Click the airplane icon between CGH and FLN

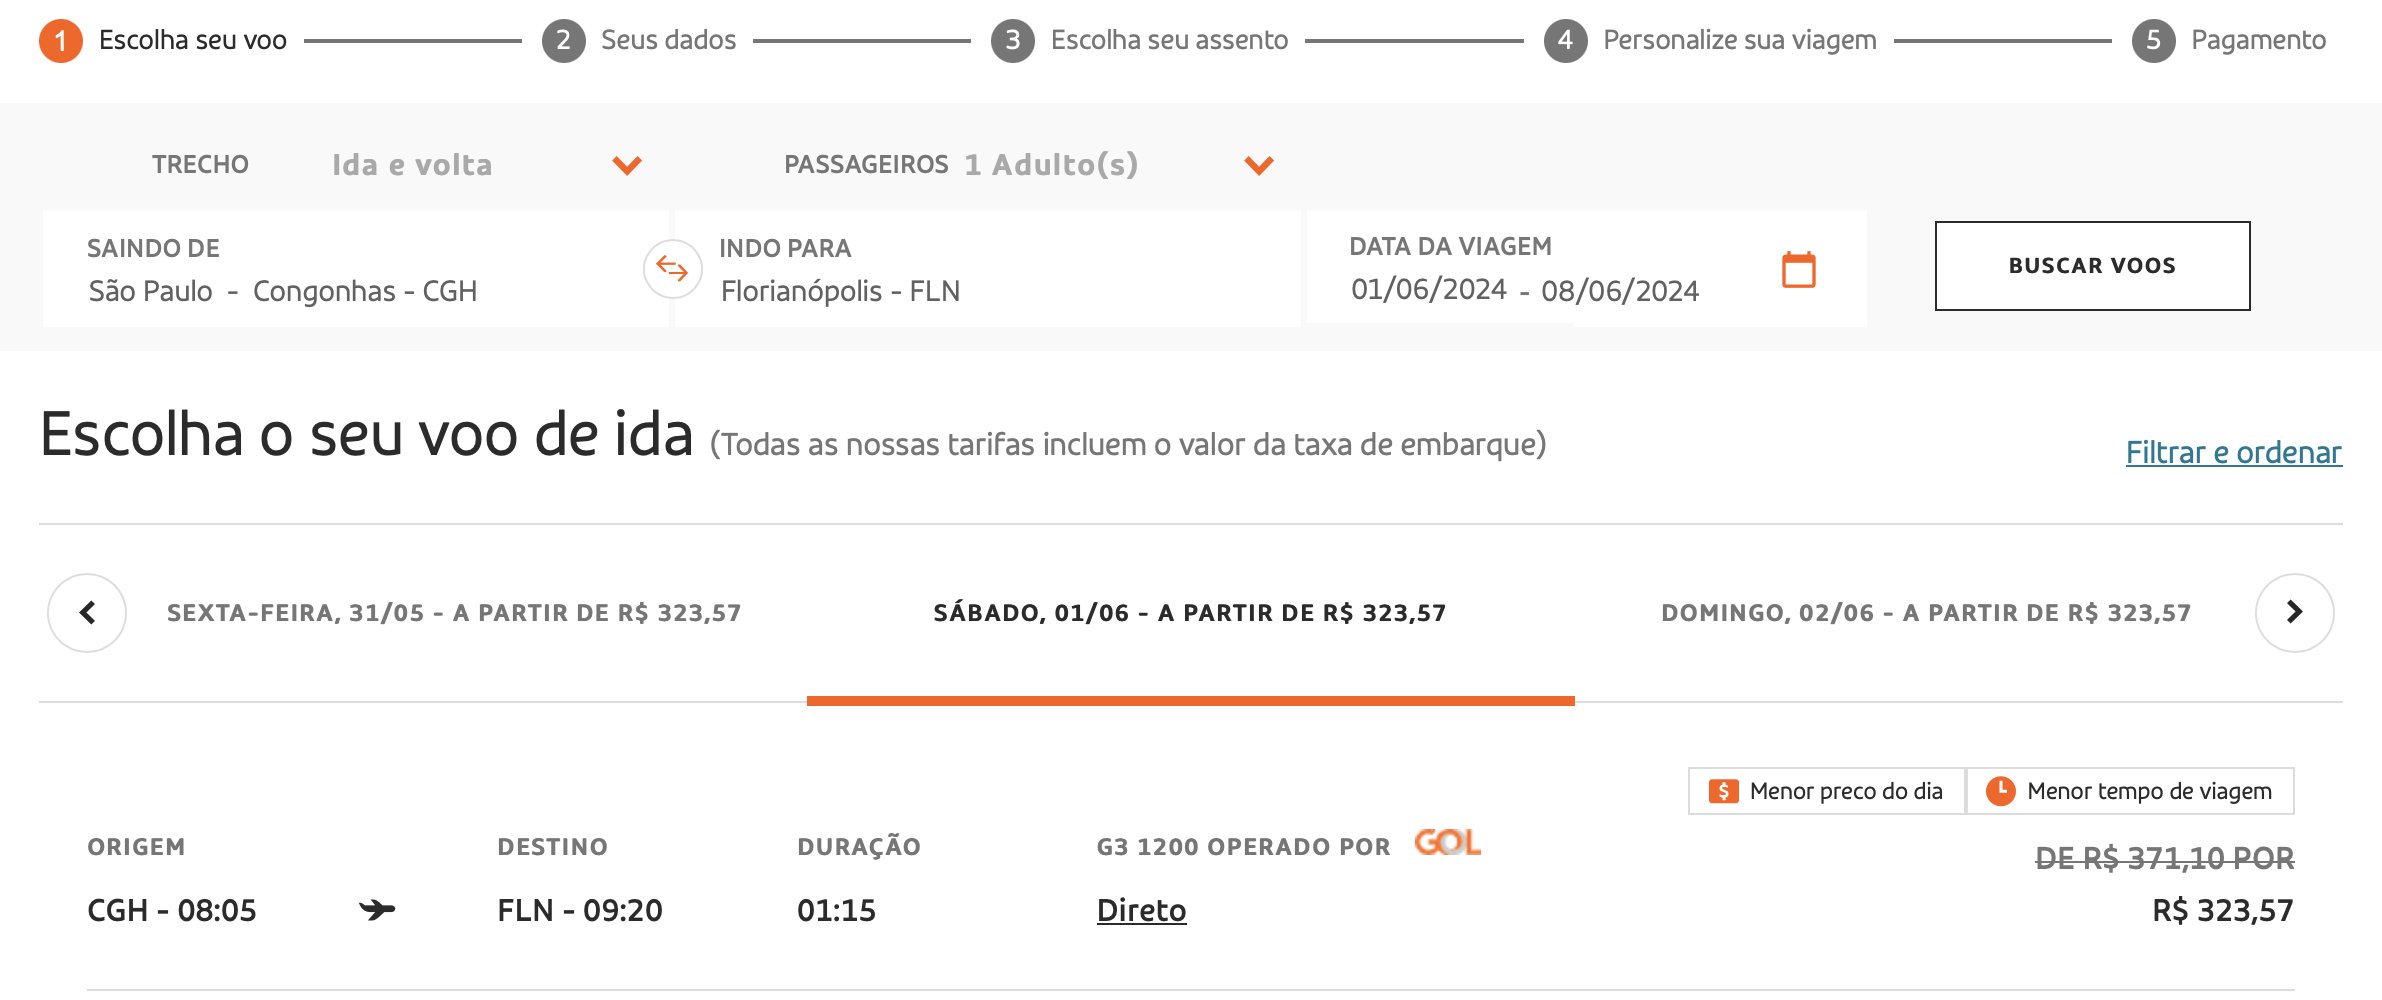coord(377,910)
